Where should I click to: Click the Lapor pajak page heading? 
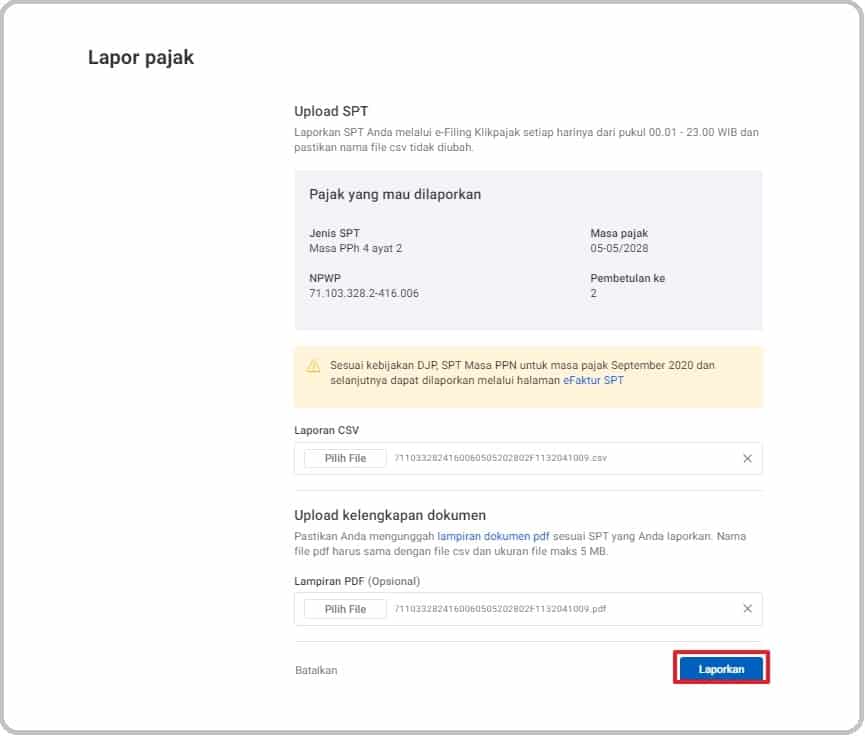point(141,58)
